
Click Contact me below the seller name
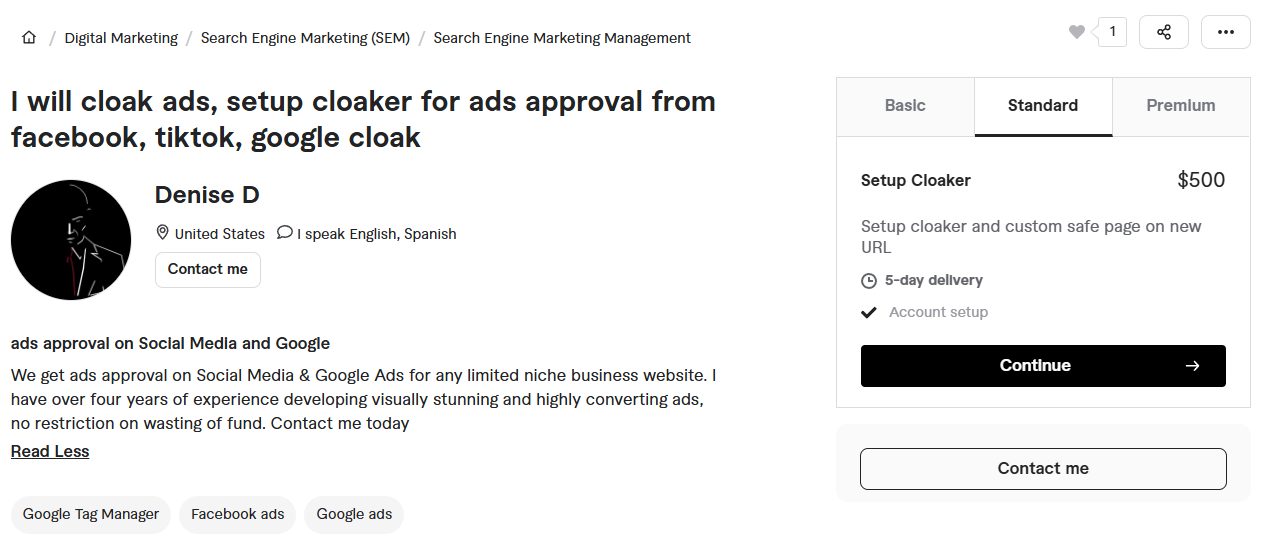coord(208,270)
